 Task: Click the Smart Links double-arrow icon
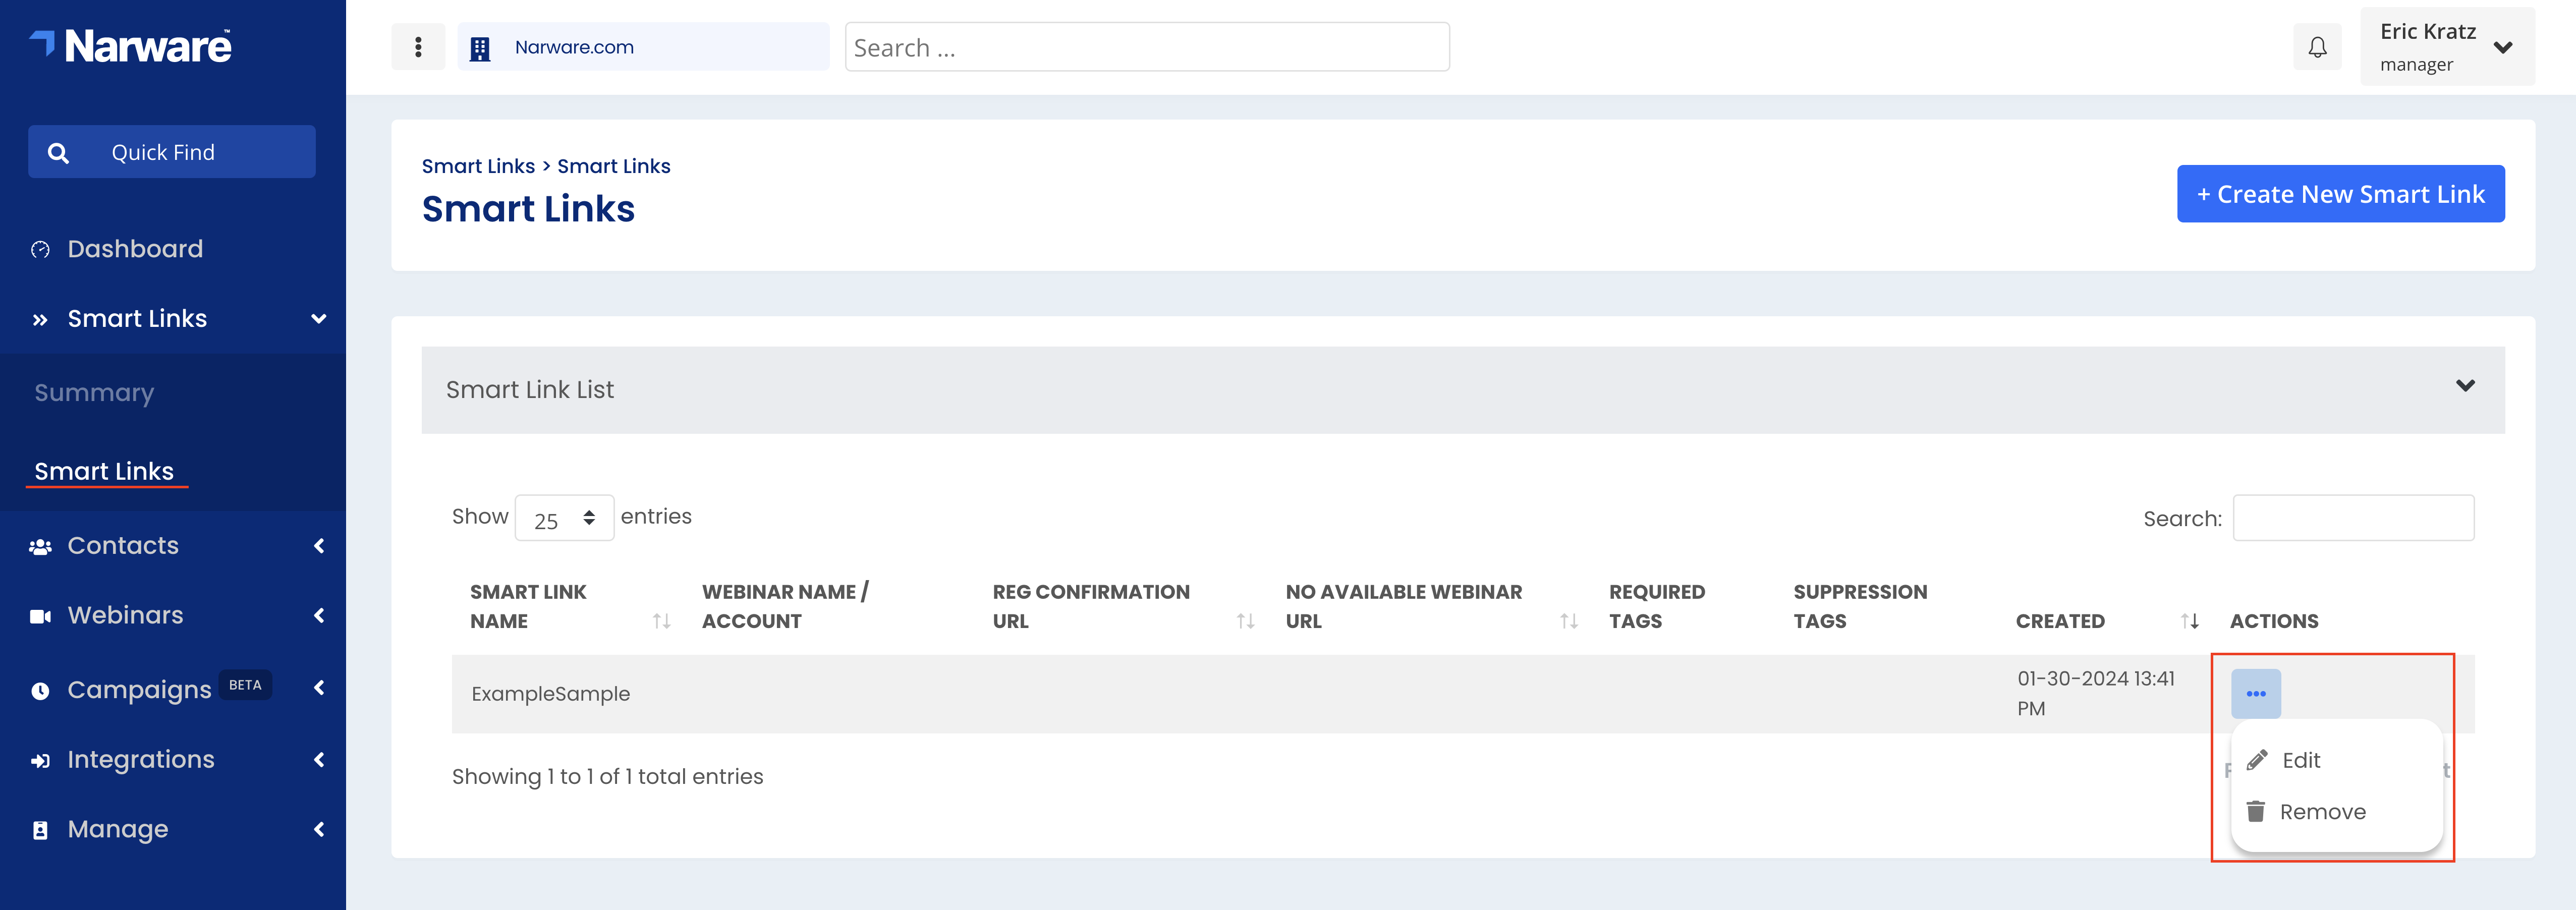(x=40, y=320)
